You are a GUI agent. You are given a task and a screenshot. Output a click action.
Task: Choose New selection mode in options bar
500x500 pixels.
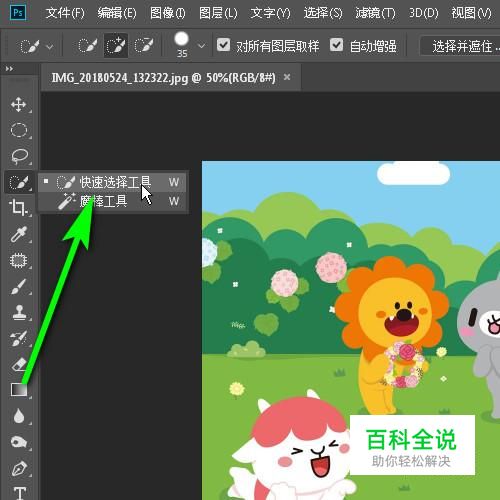point(88,46)
